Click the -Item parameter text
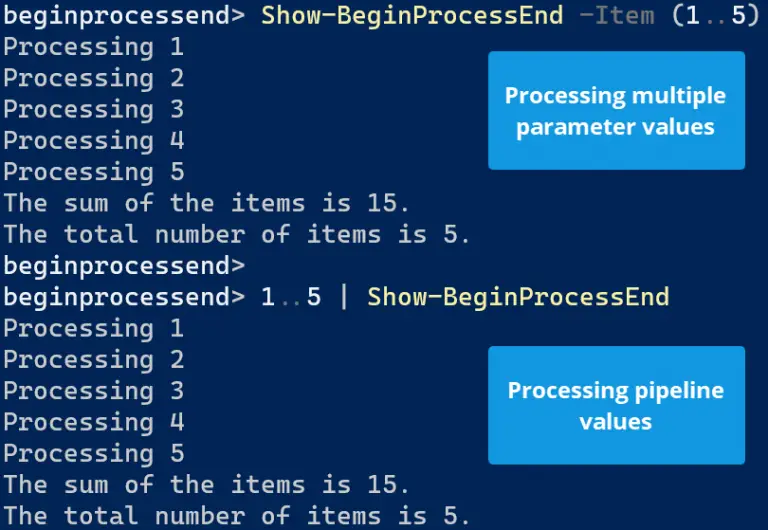The width and height of the screenshot is (768, 530). [x=617, y=16]
